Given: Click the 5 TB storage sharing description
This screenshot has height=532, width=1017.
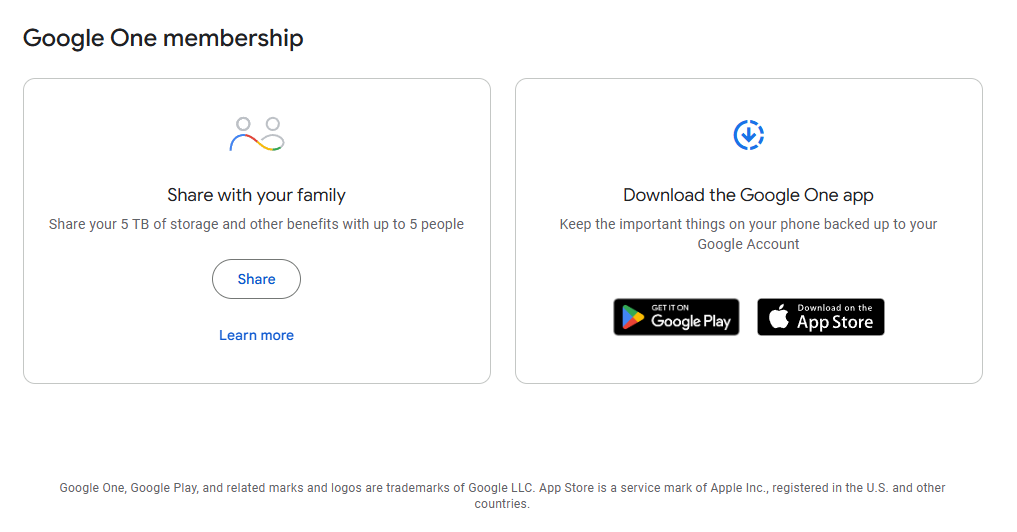Looking at the screenshot, I should (x=256, y=224).
